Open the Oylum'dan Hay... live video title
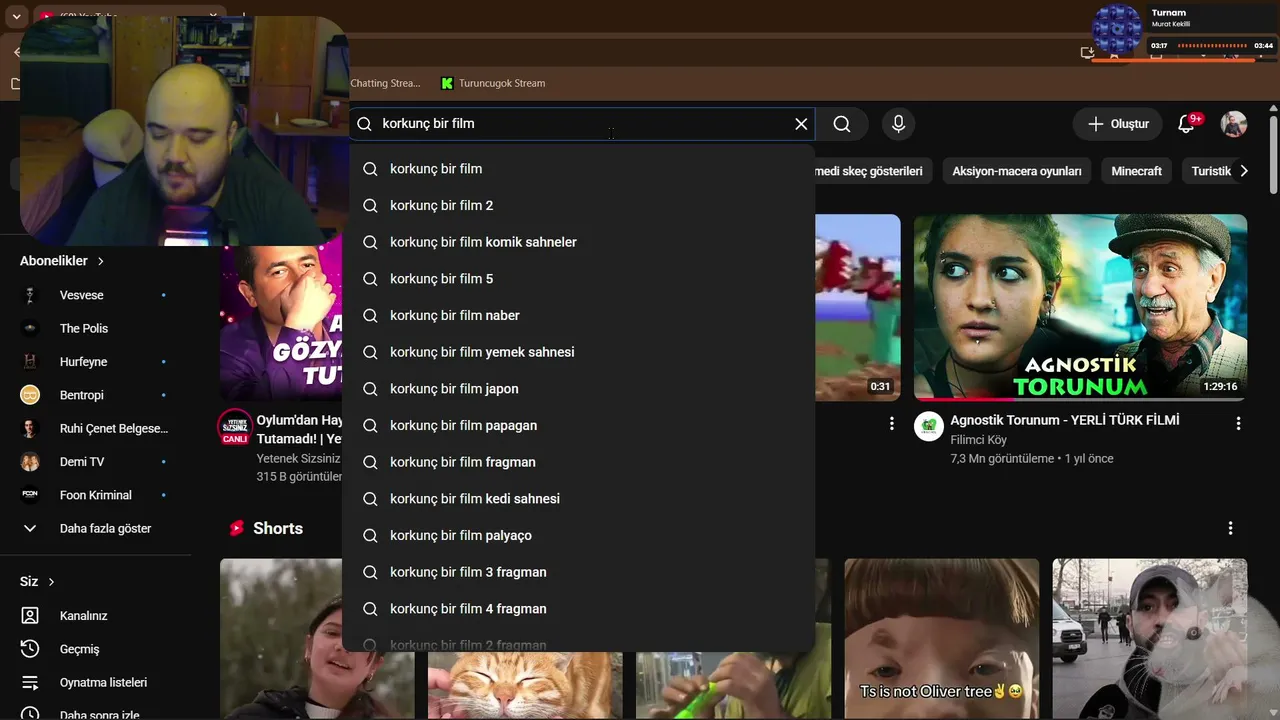1280x720 pixels. pos(299,429)
